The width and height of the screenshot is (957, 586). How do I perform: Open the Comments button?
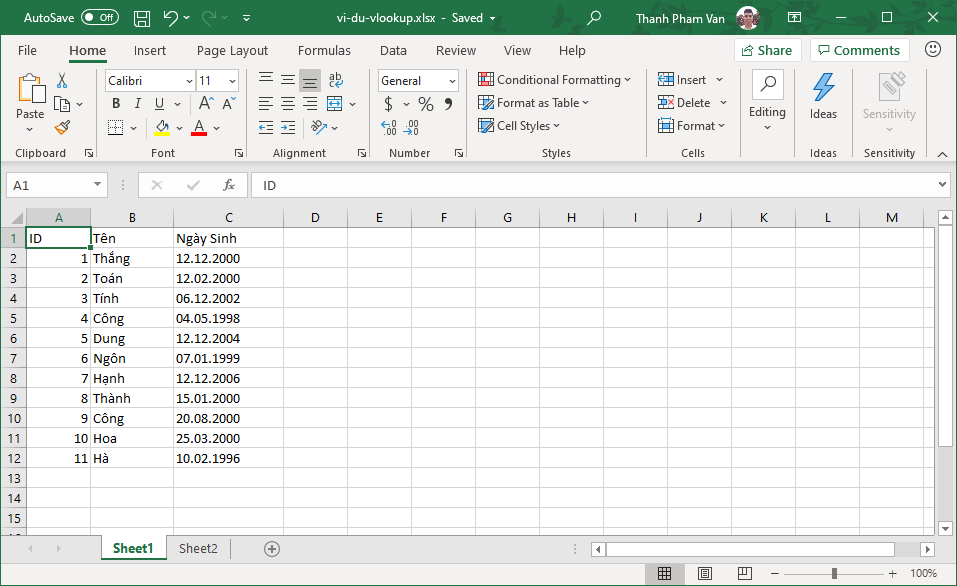coord(859,51)
